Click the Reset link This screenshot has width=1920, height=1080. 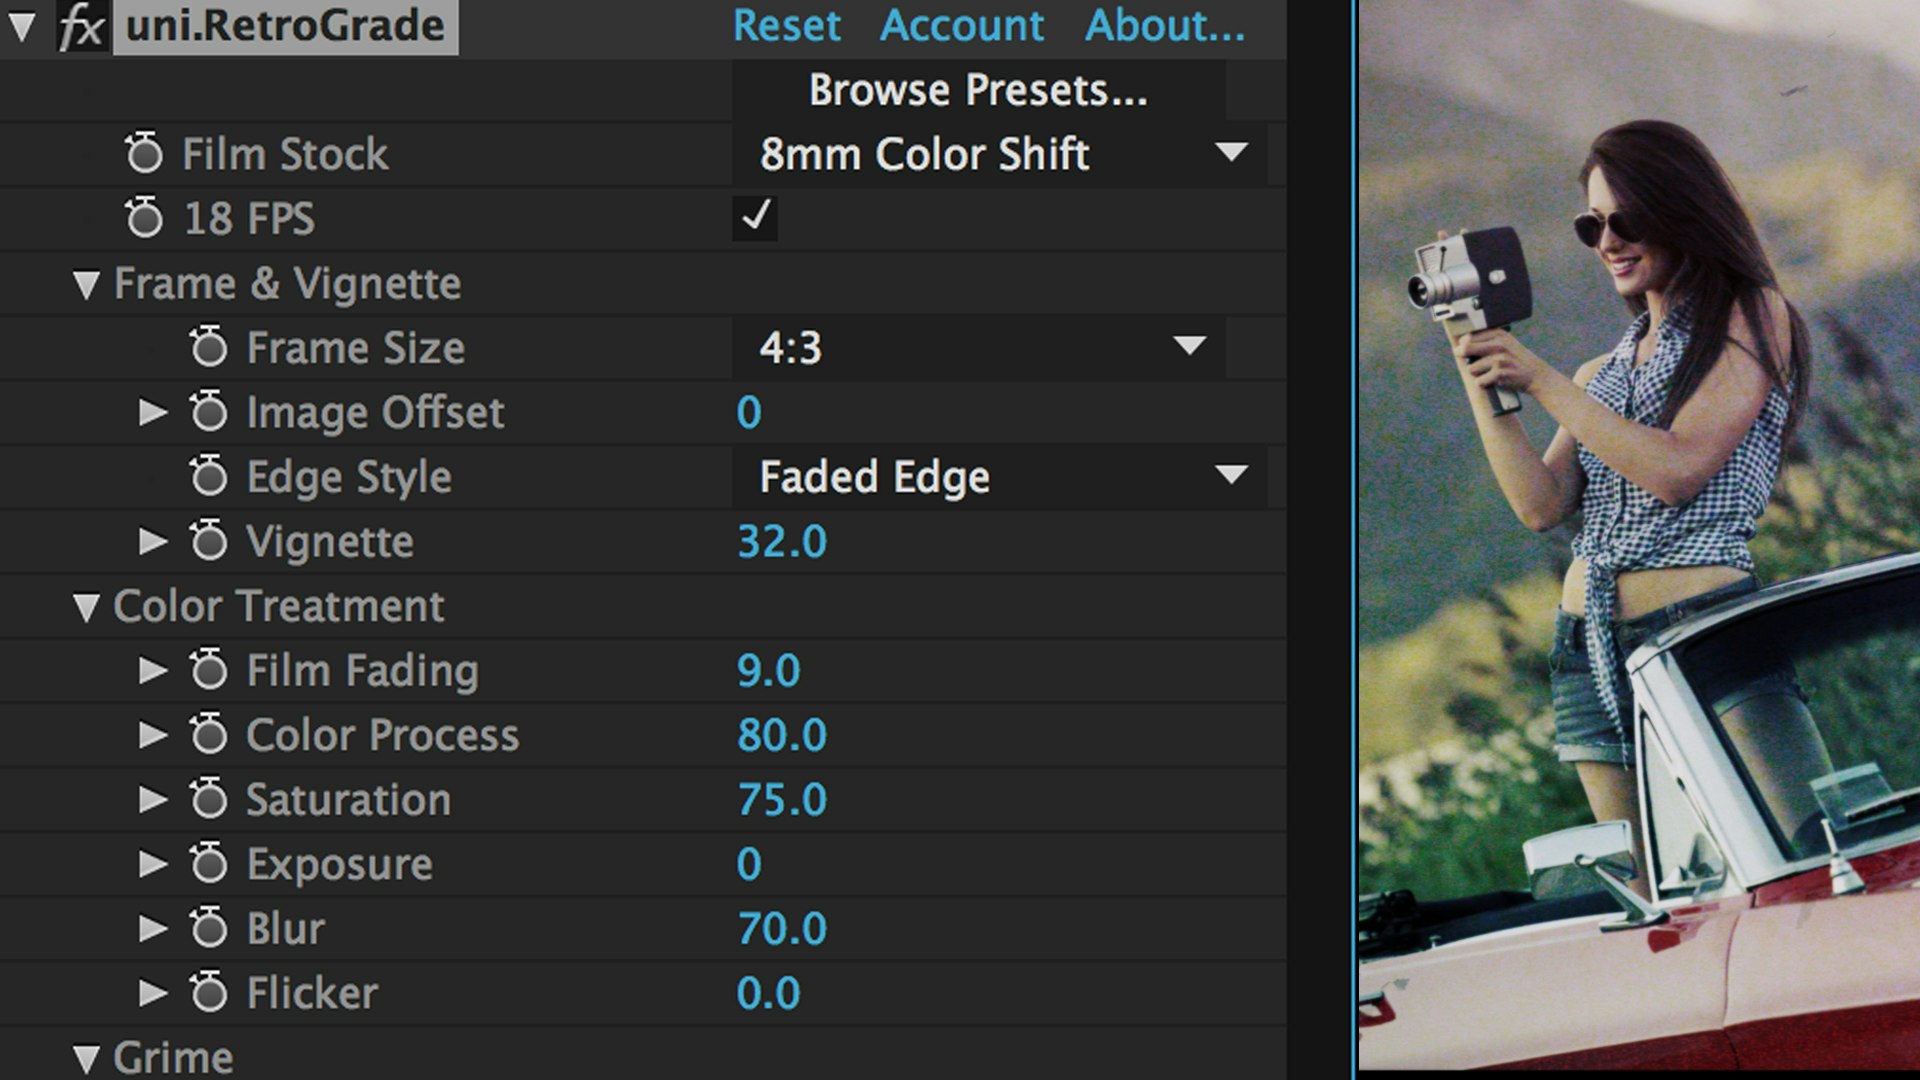(786, 26)
